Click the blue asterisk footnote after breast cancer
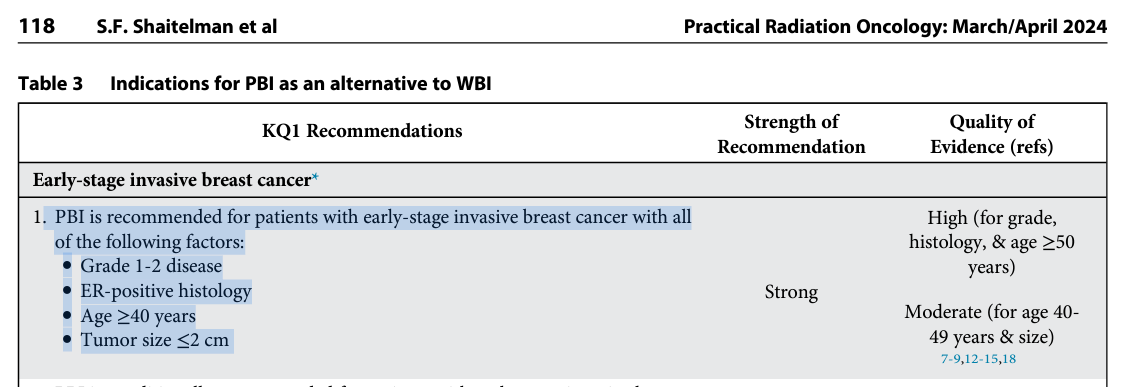The width and height of the screenshot is (1145, 387). coord(315,179)
